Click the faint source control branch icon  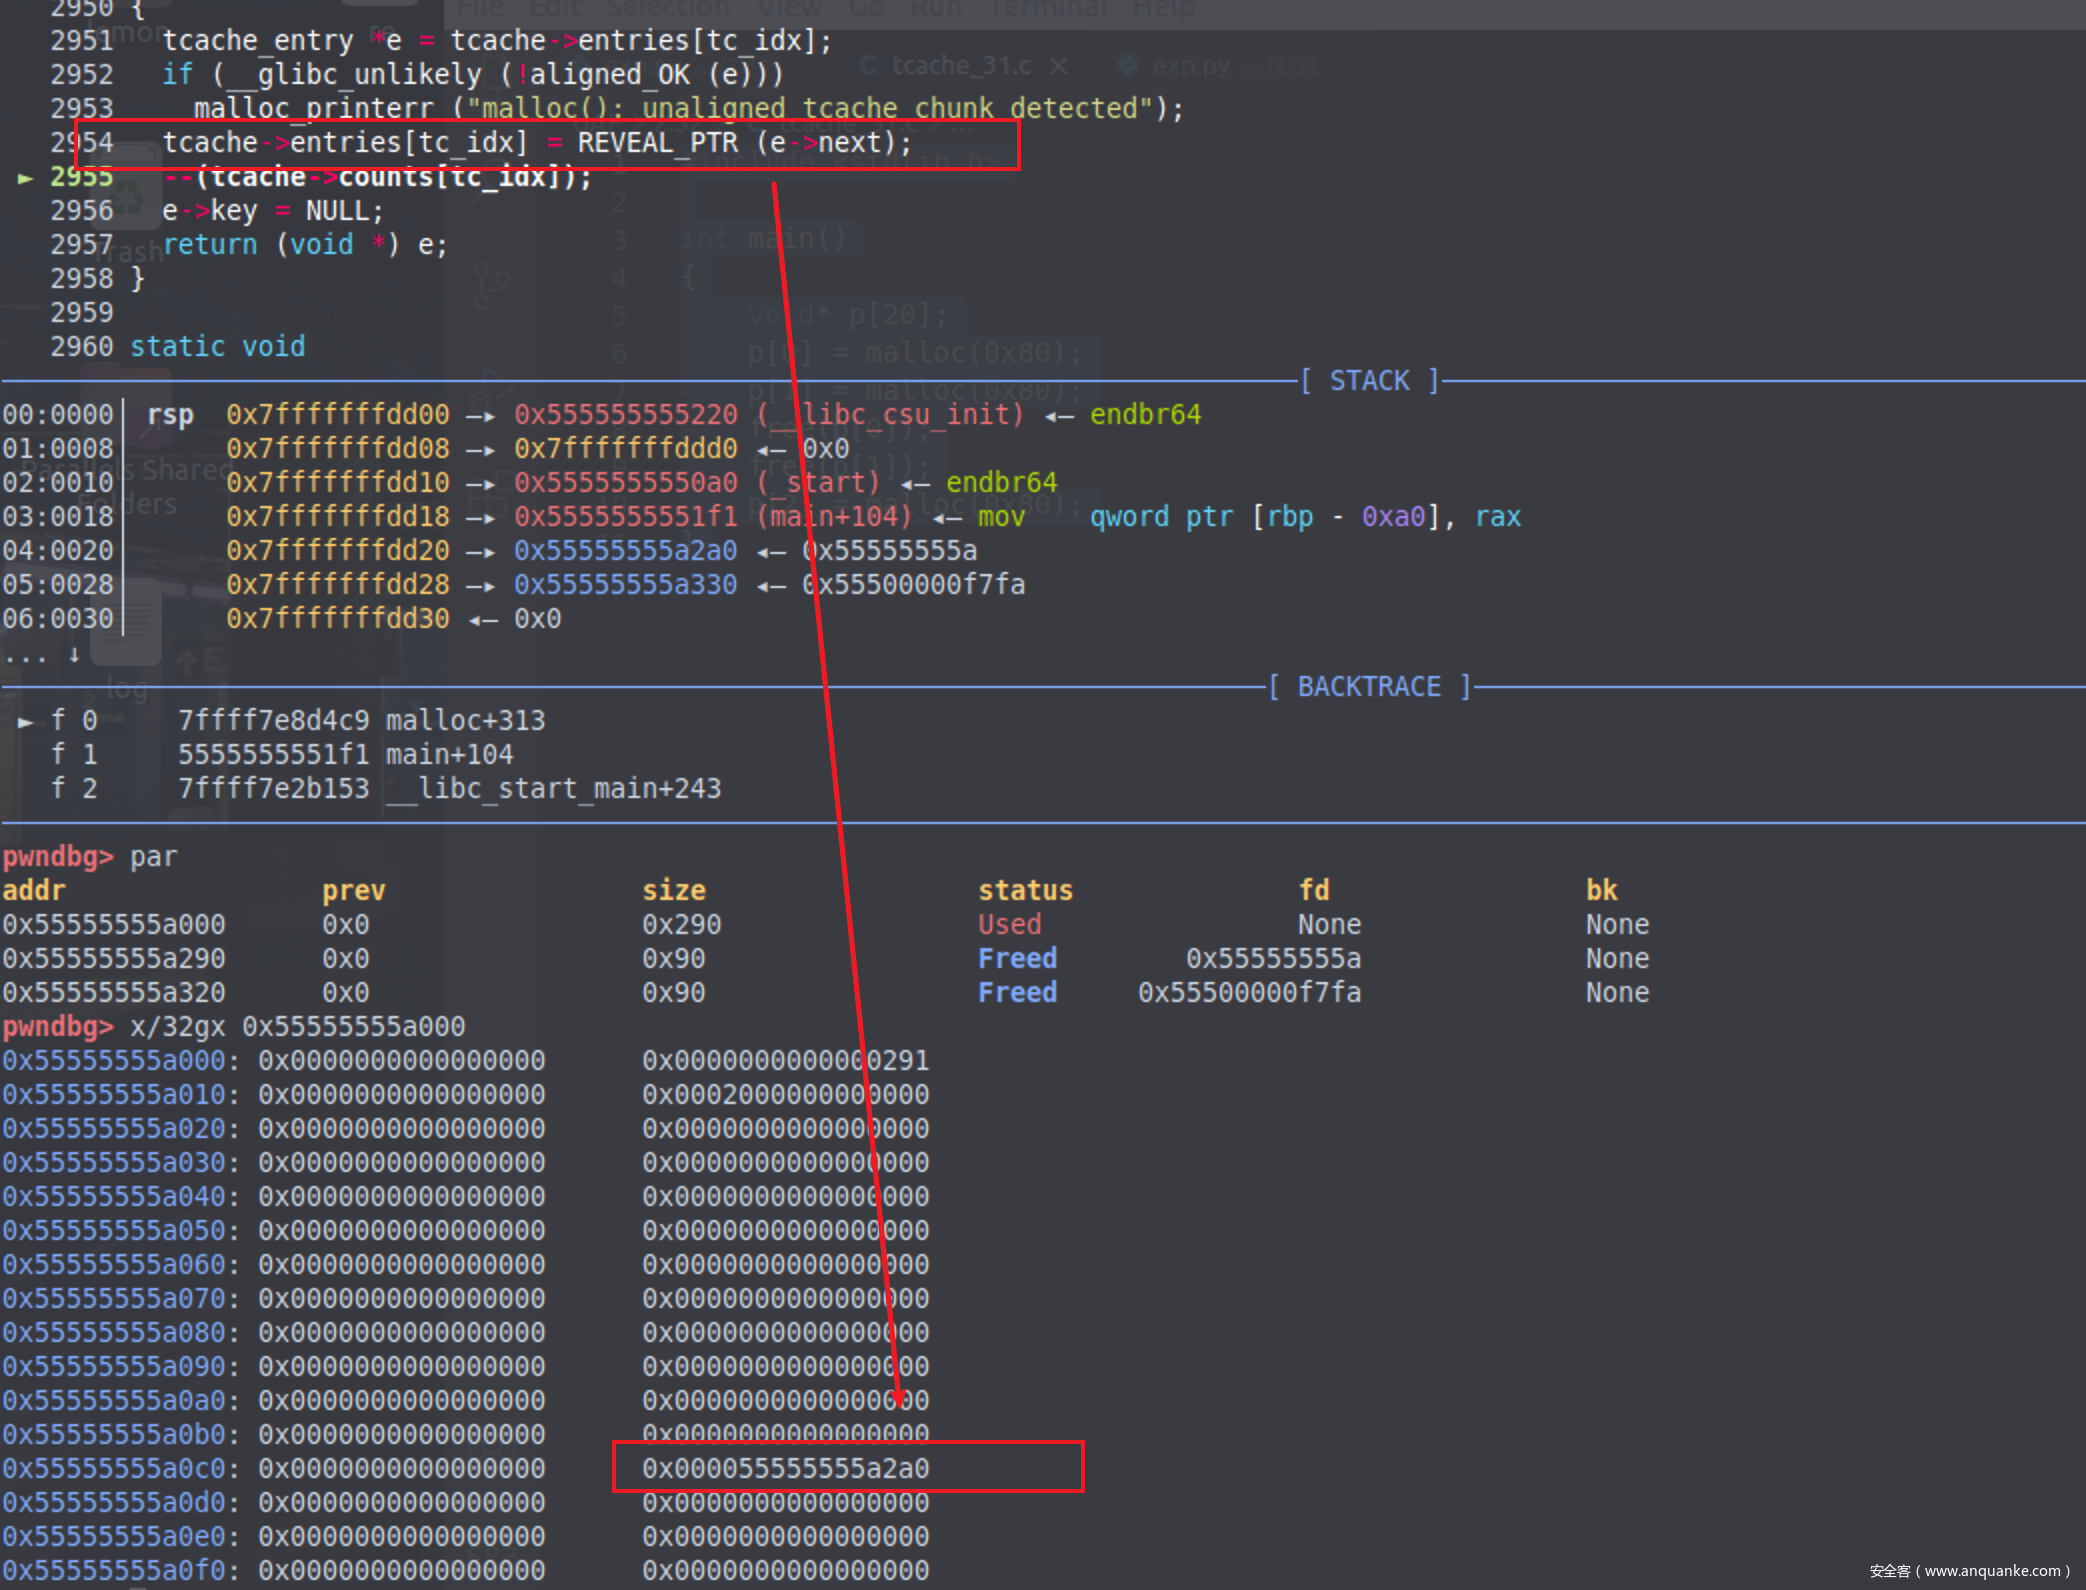(x=491, y=285)
